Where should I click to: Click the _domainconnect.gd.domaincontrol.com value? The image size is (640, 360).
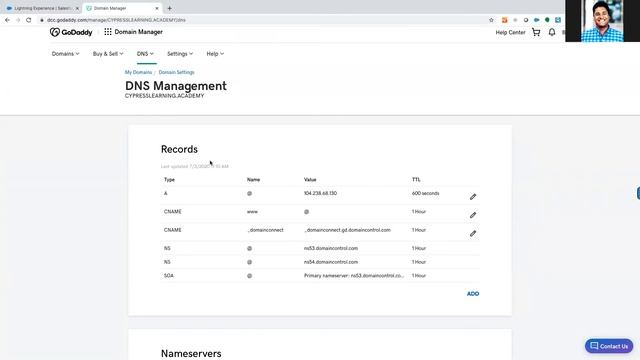coord(347,230)
